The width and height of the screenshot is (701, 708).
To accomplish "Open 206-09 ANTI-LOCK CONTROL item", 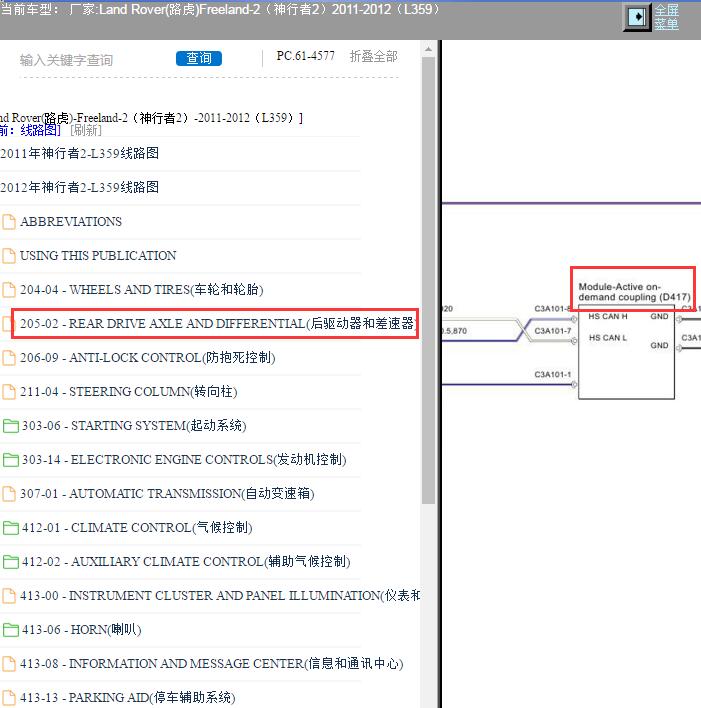I will (x=148, y=358).
